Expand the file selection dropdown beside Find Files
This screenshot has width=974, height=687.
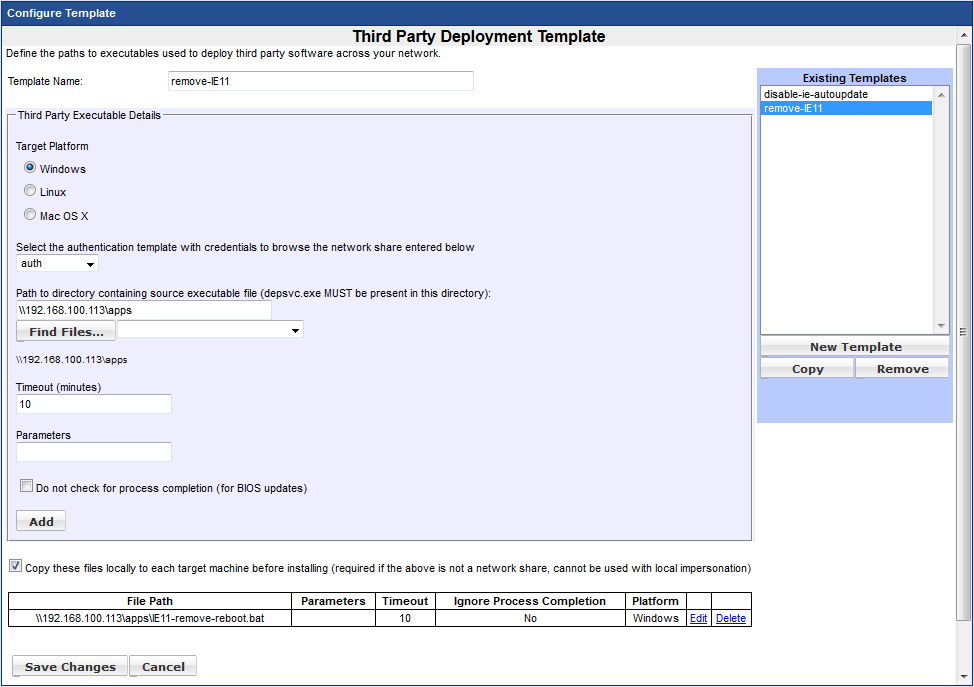(x=210, y=329)
